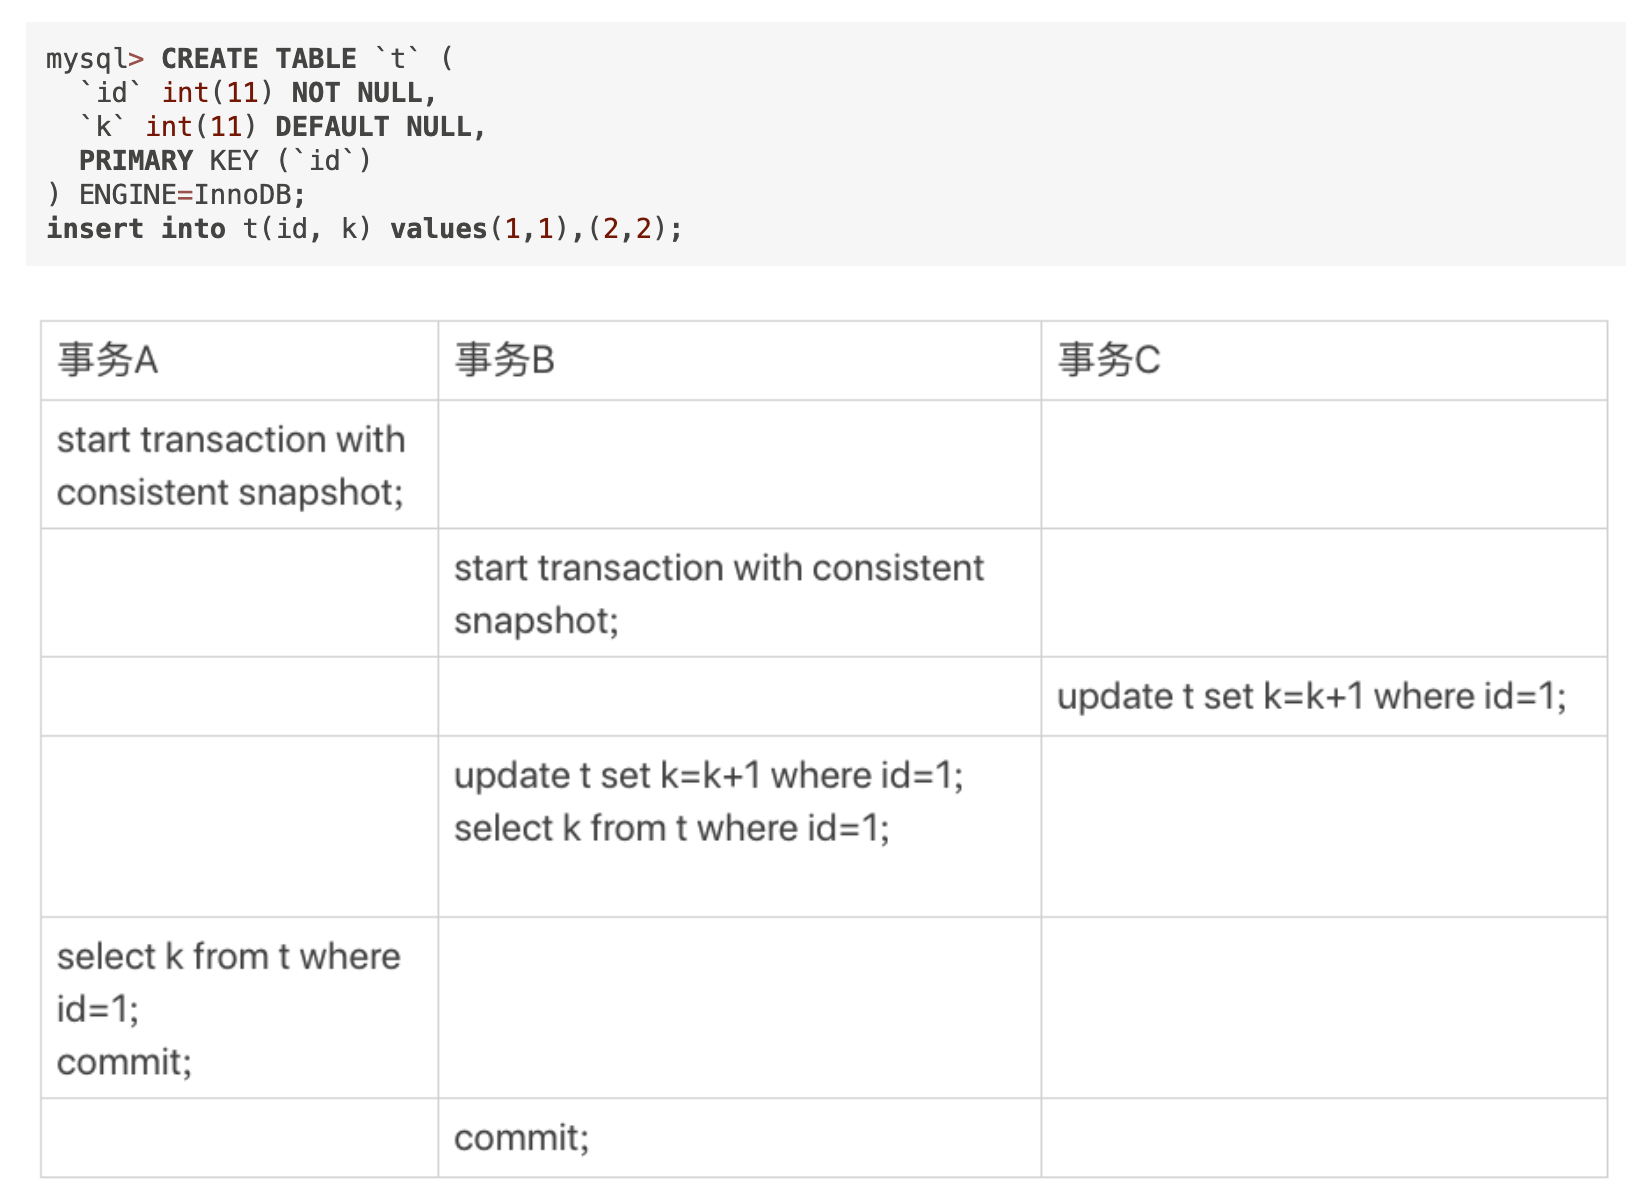Click the update statement in 事务B column

708,776
